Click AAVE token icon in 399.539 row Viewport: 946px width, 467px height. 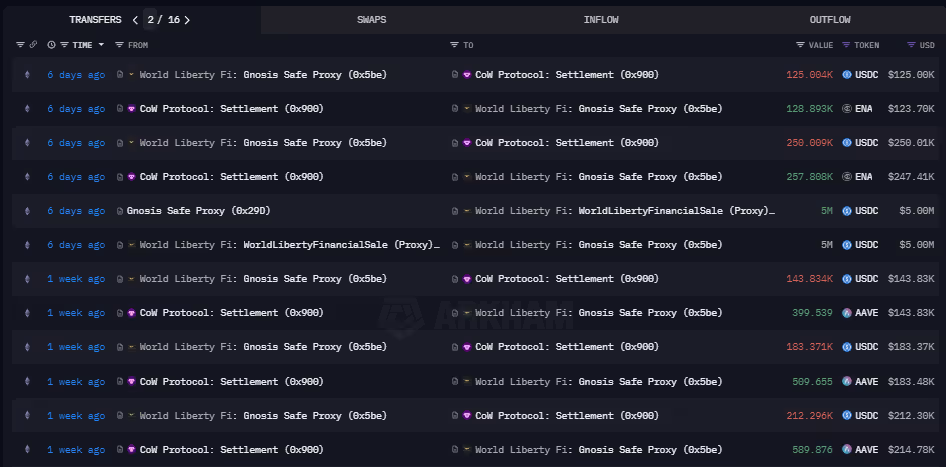pos(847,313)
